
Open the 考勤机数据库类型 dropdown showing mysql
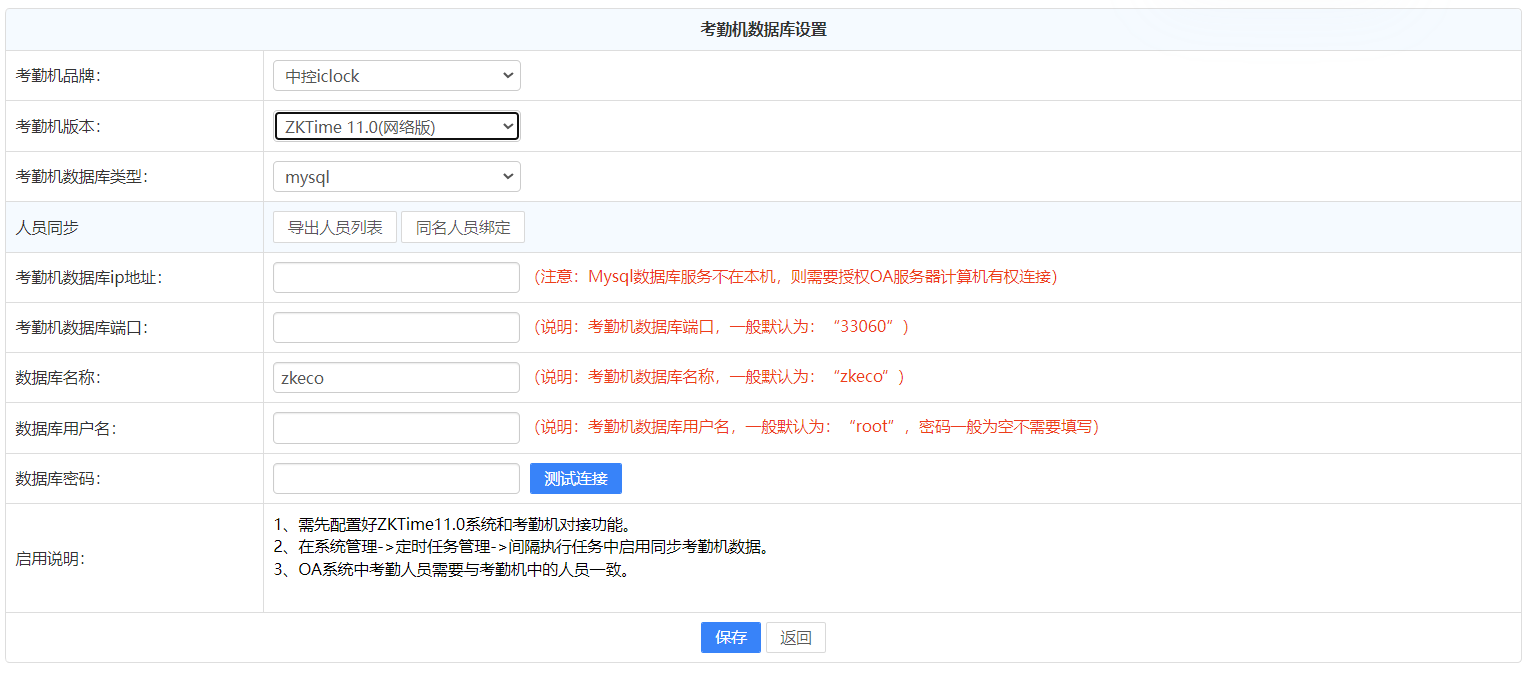[x=396, y=177]
